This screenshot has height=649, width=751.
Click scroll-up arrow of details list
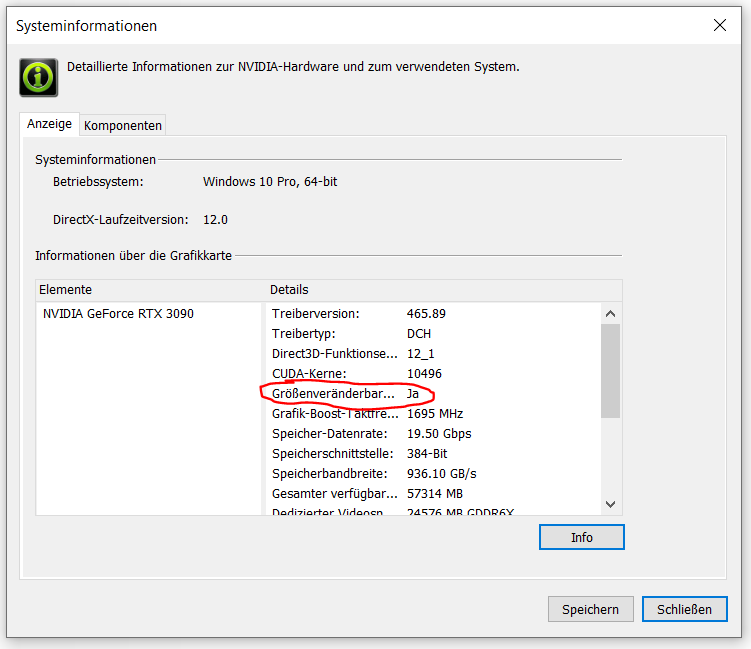click(x=610, y=314)
